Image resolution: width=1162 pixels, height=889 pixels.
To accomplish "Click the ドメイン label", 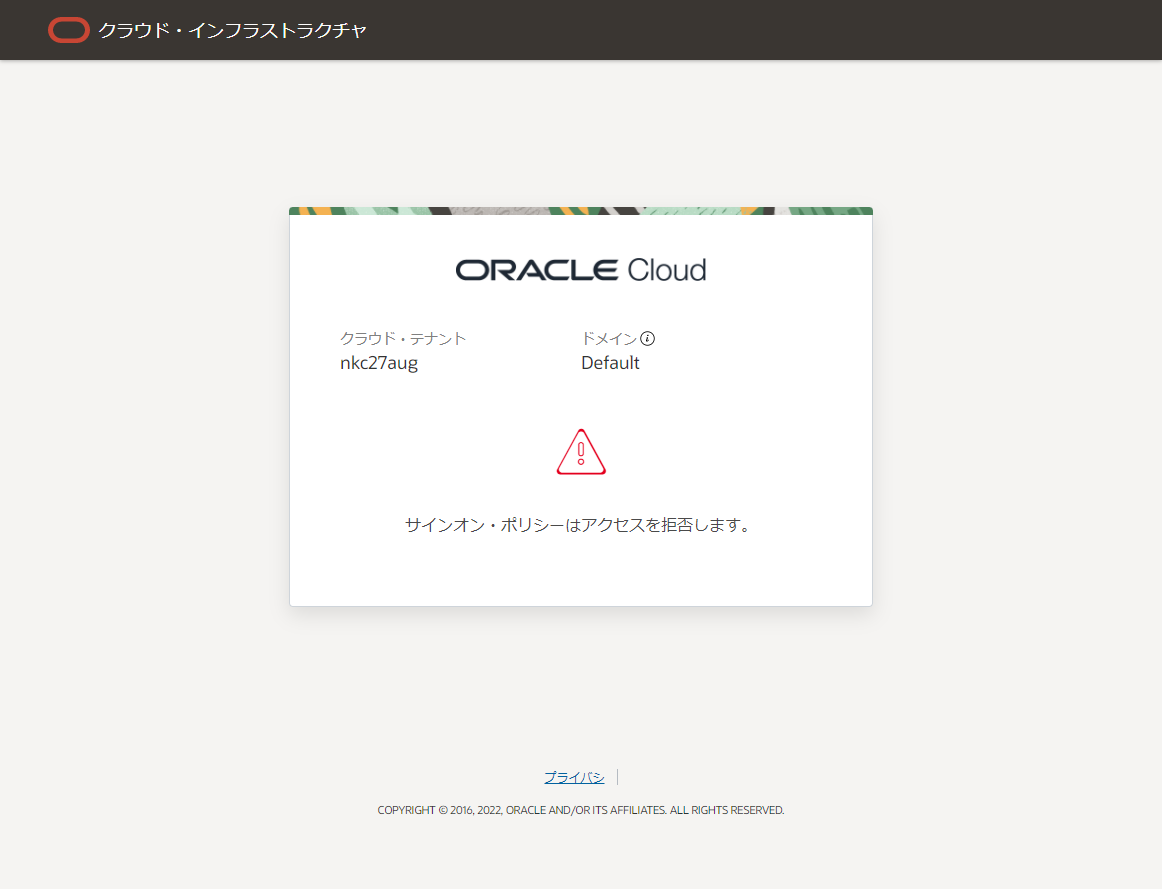I will point(609,339).
